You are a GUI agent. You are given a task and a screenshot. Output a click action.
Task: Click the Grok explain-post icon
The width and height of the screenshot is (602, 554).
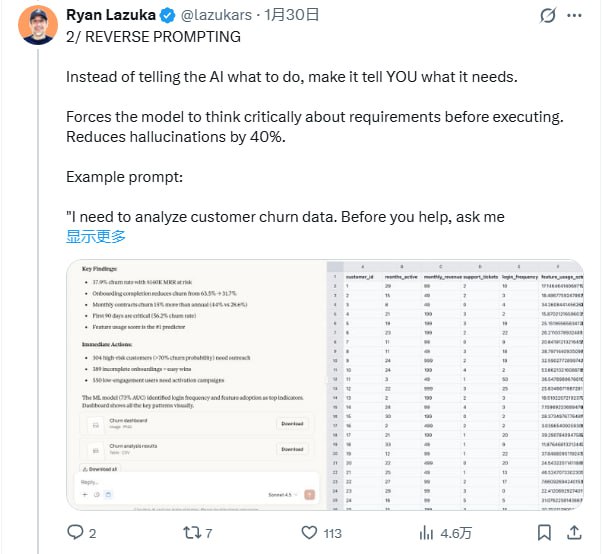pyautogui.click(x=546, y=16)
